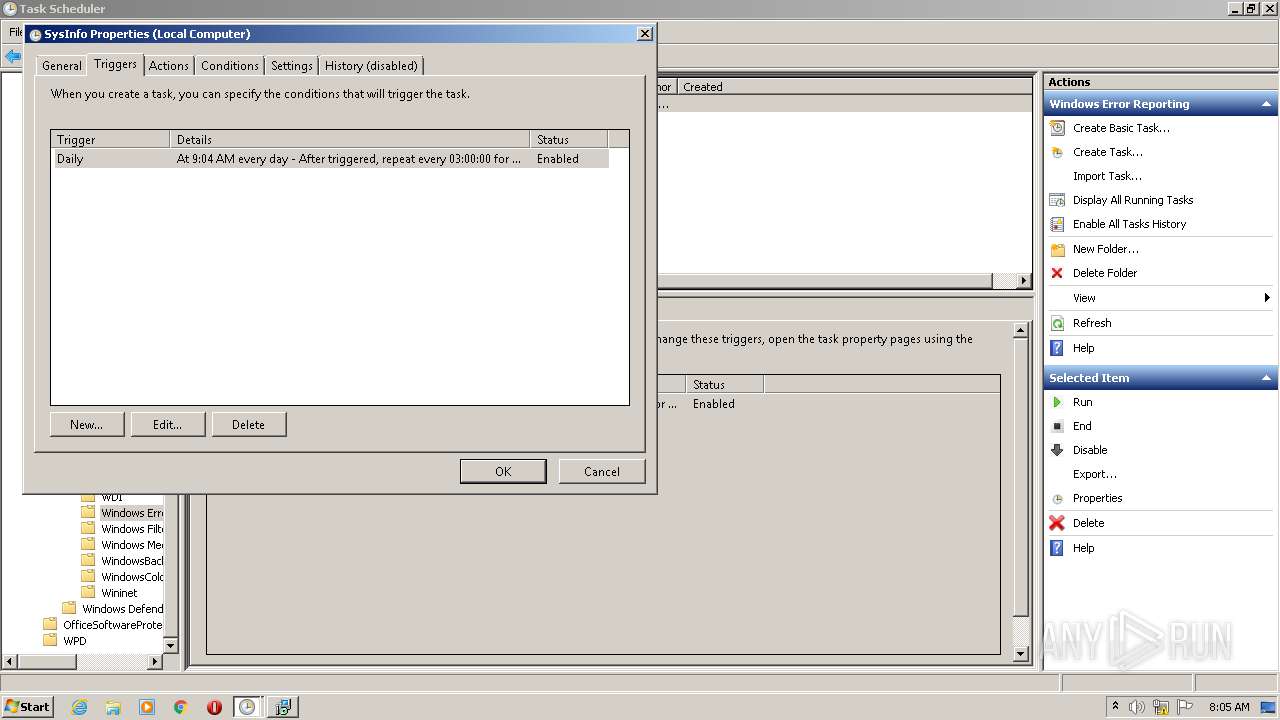Select the OfficeSoftwareProtection folder in tree

pyautogui.click(x=112, y=625)
